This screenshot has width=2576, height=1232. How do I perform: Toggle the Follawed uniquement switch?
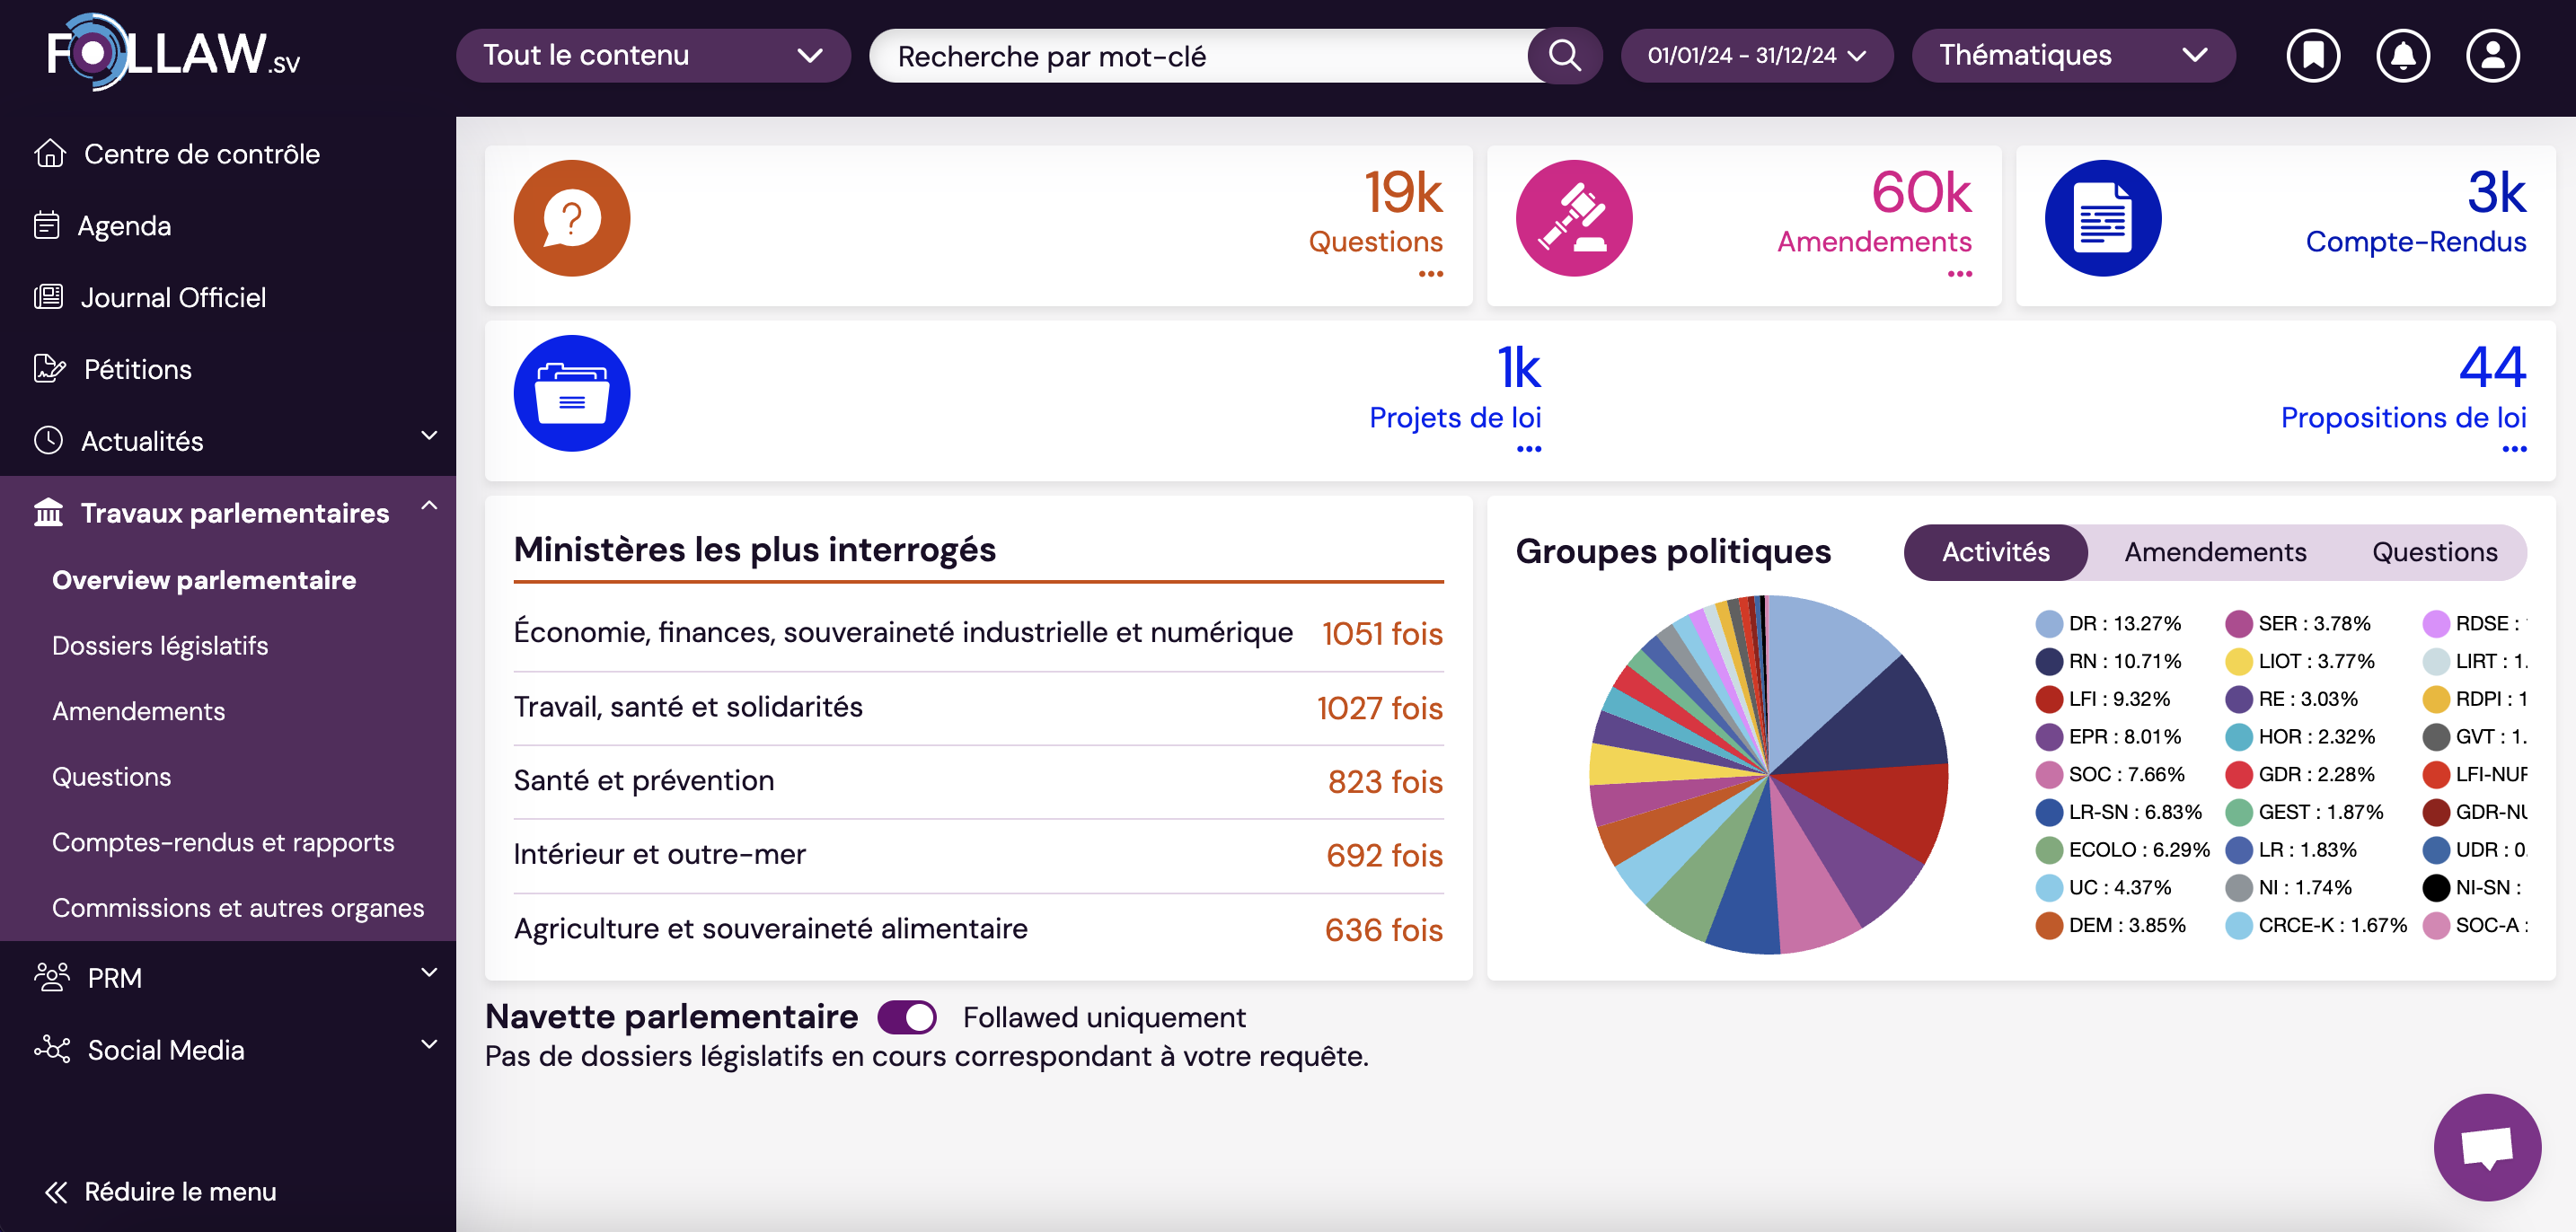pyautogui.click(x=906, y=1017)
